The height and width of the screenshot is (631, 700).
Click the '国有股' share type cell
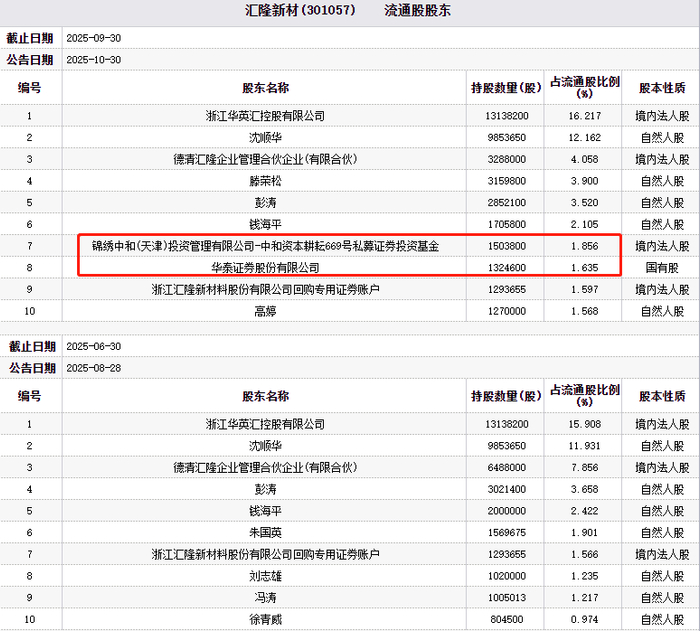(x=662, y=268)
